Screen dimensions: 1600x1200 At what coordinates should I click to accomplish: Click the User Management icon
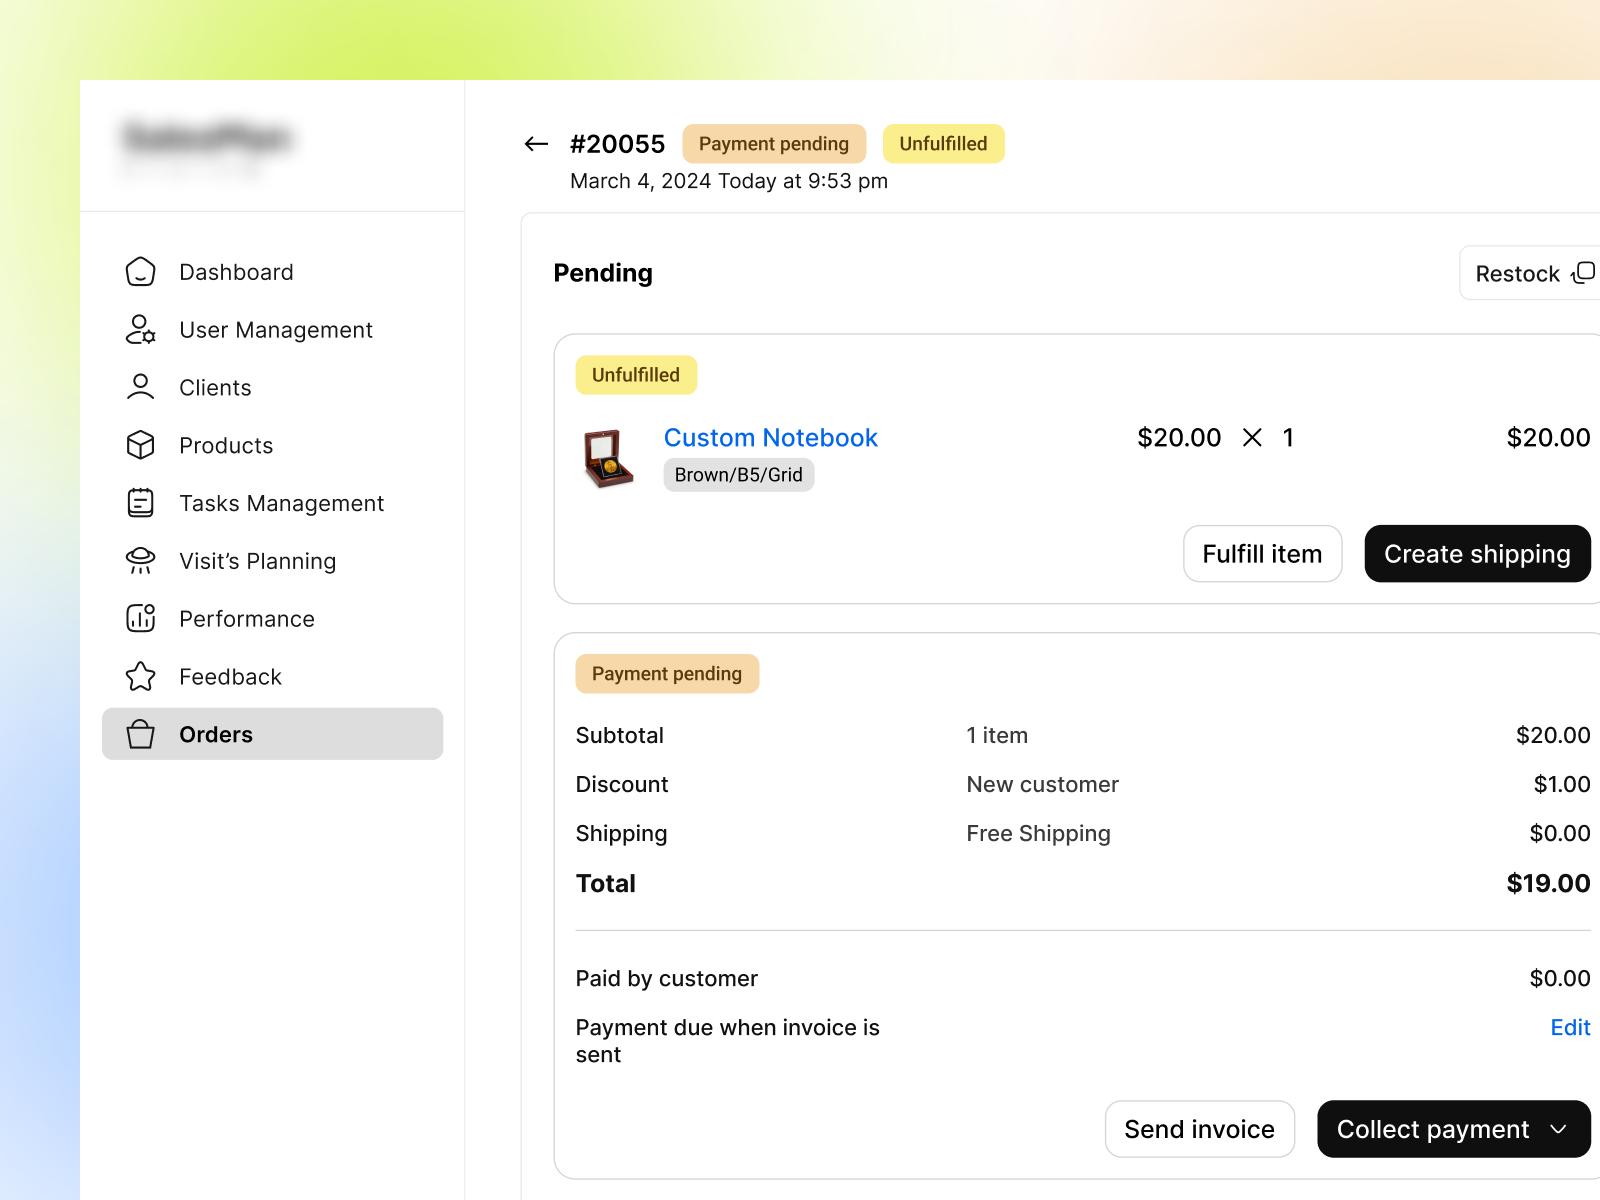click(x=141, y=330)
